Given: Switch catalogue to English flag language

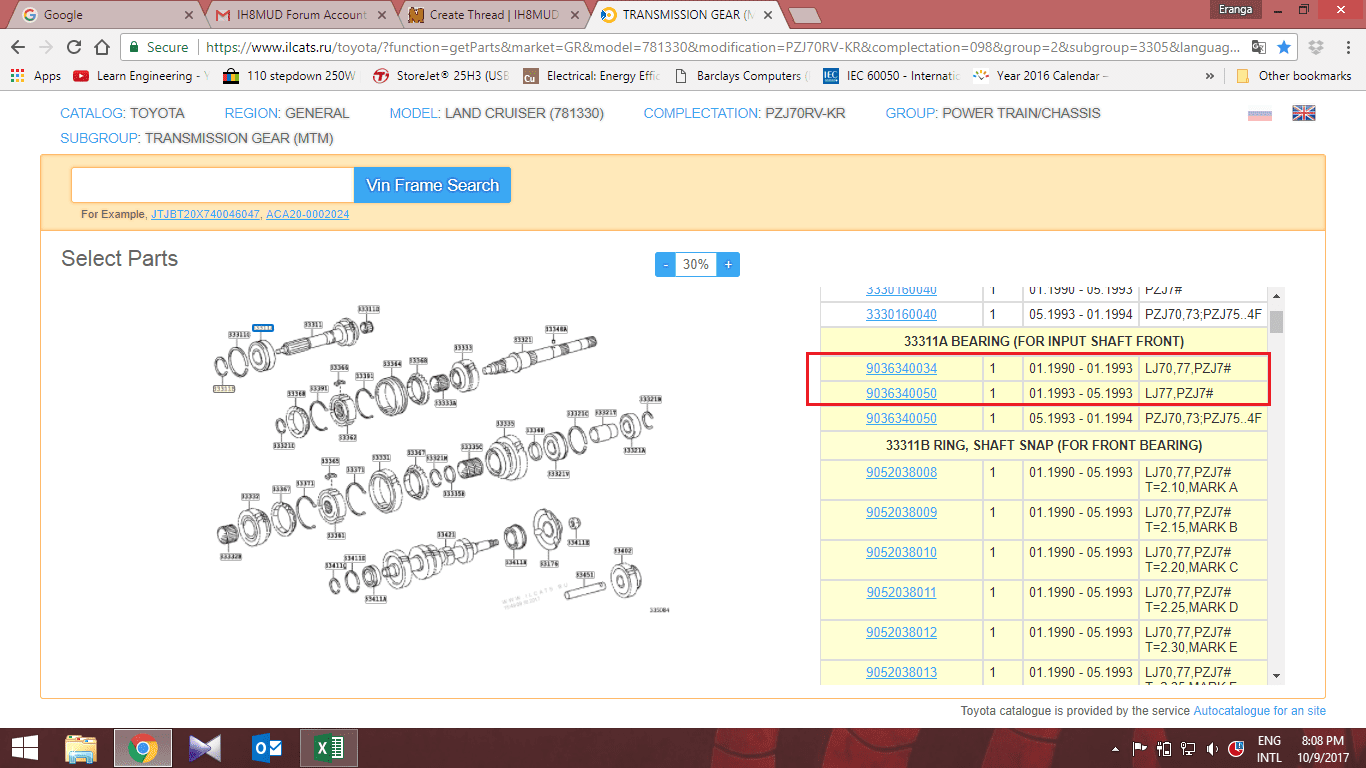Looking at the screenshot, I should point(1304,113).
